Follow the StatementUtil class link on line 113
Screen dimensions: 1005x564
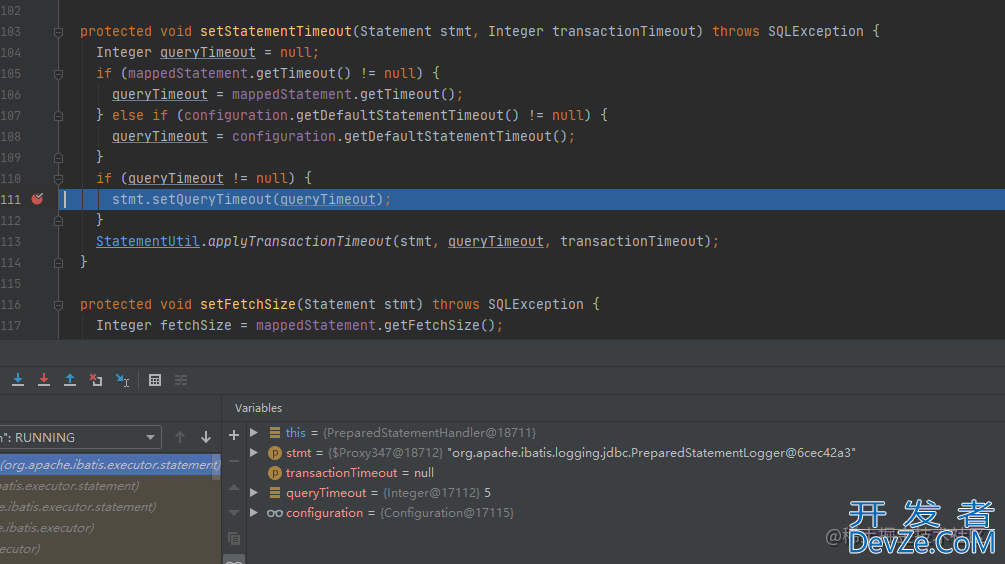tap(147, 242)
